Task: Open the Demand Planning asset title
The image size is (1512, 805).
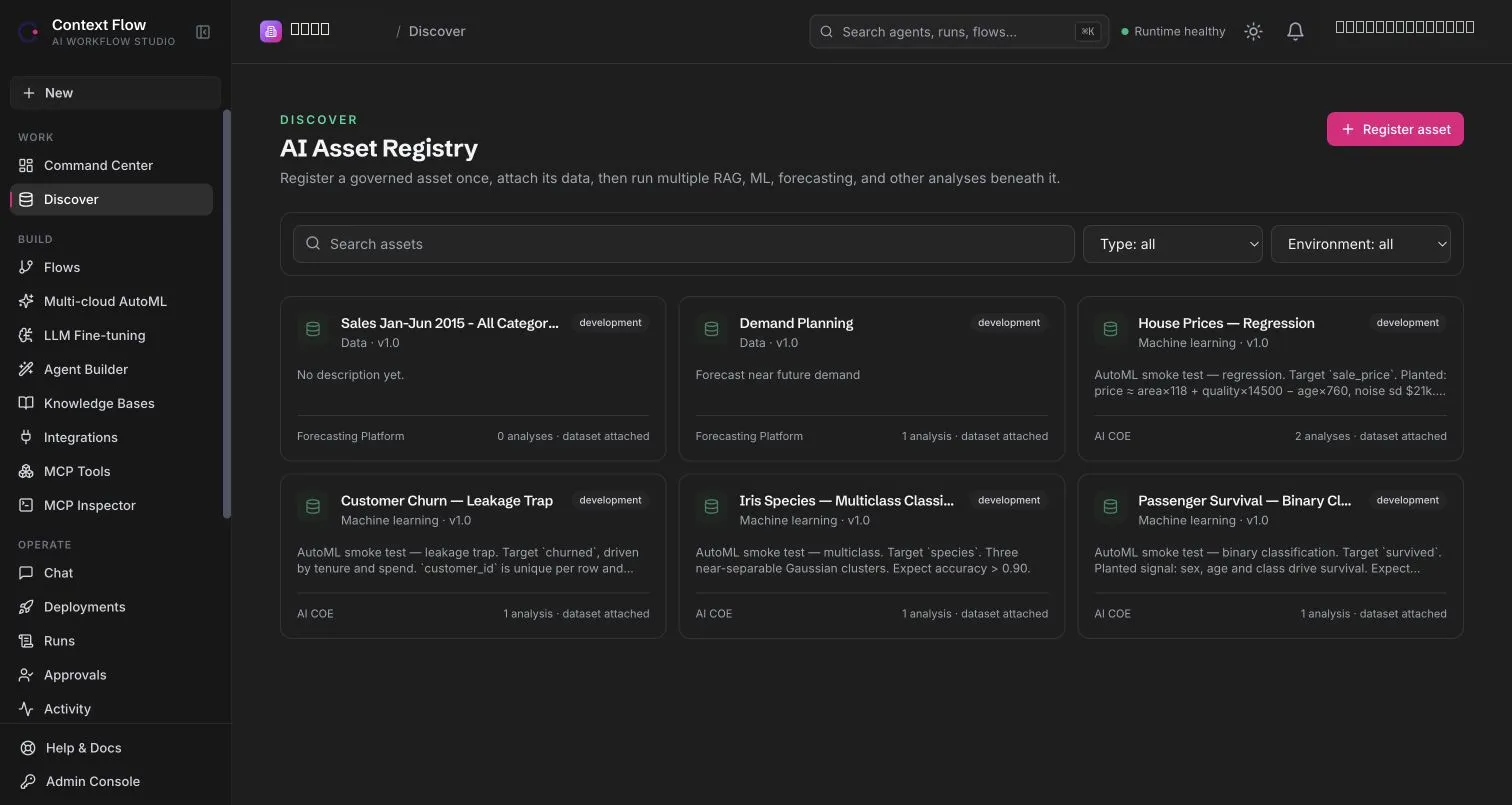Action: pyautogui.click(x=796, y=323)
